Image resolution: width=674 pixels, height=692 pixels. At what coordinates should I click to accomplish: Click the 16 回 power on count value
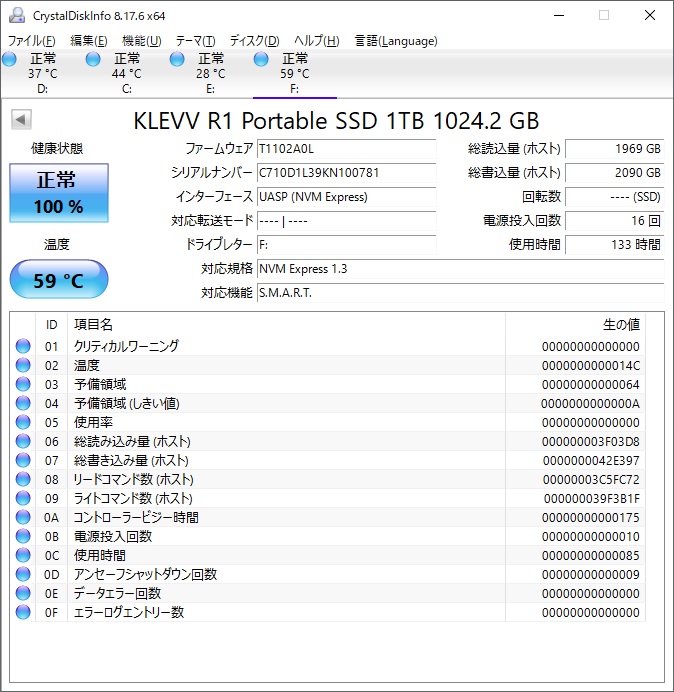pos(614,221)
